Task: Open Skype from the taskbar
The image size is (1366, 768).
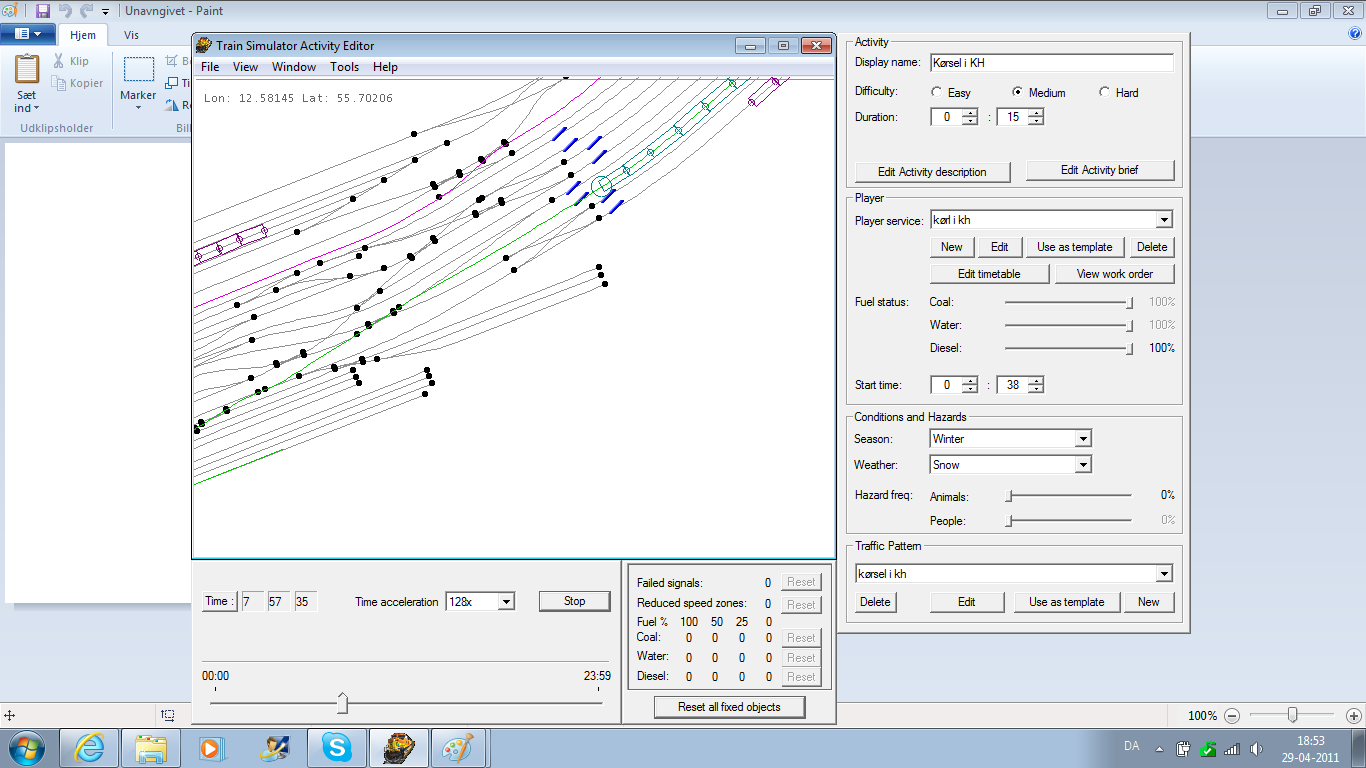Action: 337,747
